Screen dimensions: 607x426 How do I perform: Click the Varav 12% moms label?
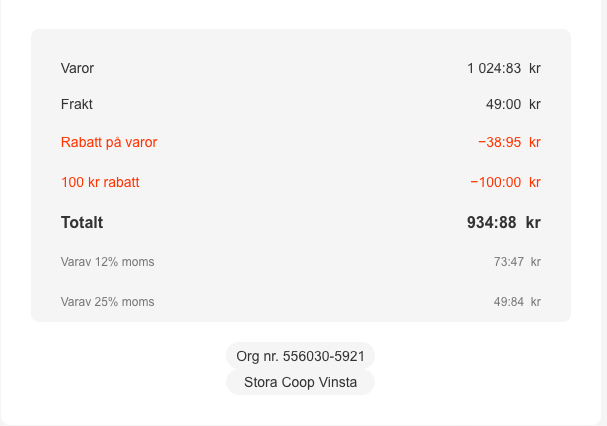click(108, 262)
